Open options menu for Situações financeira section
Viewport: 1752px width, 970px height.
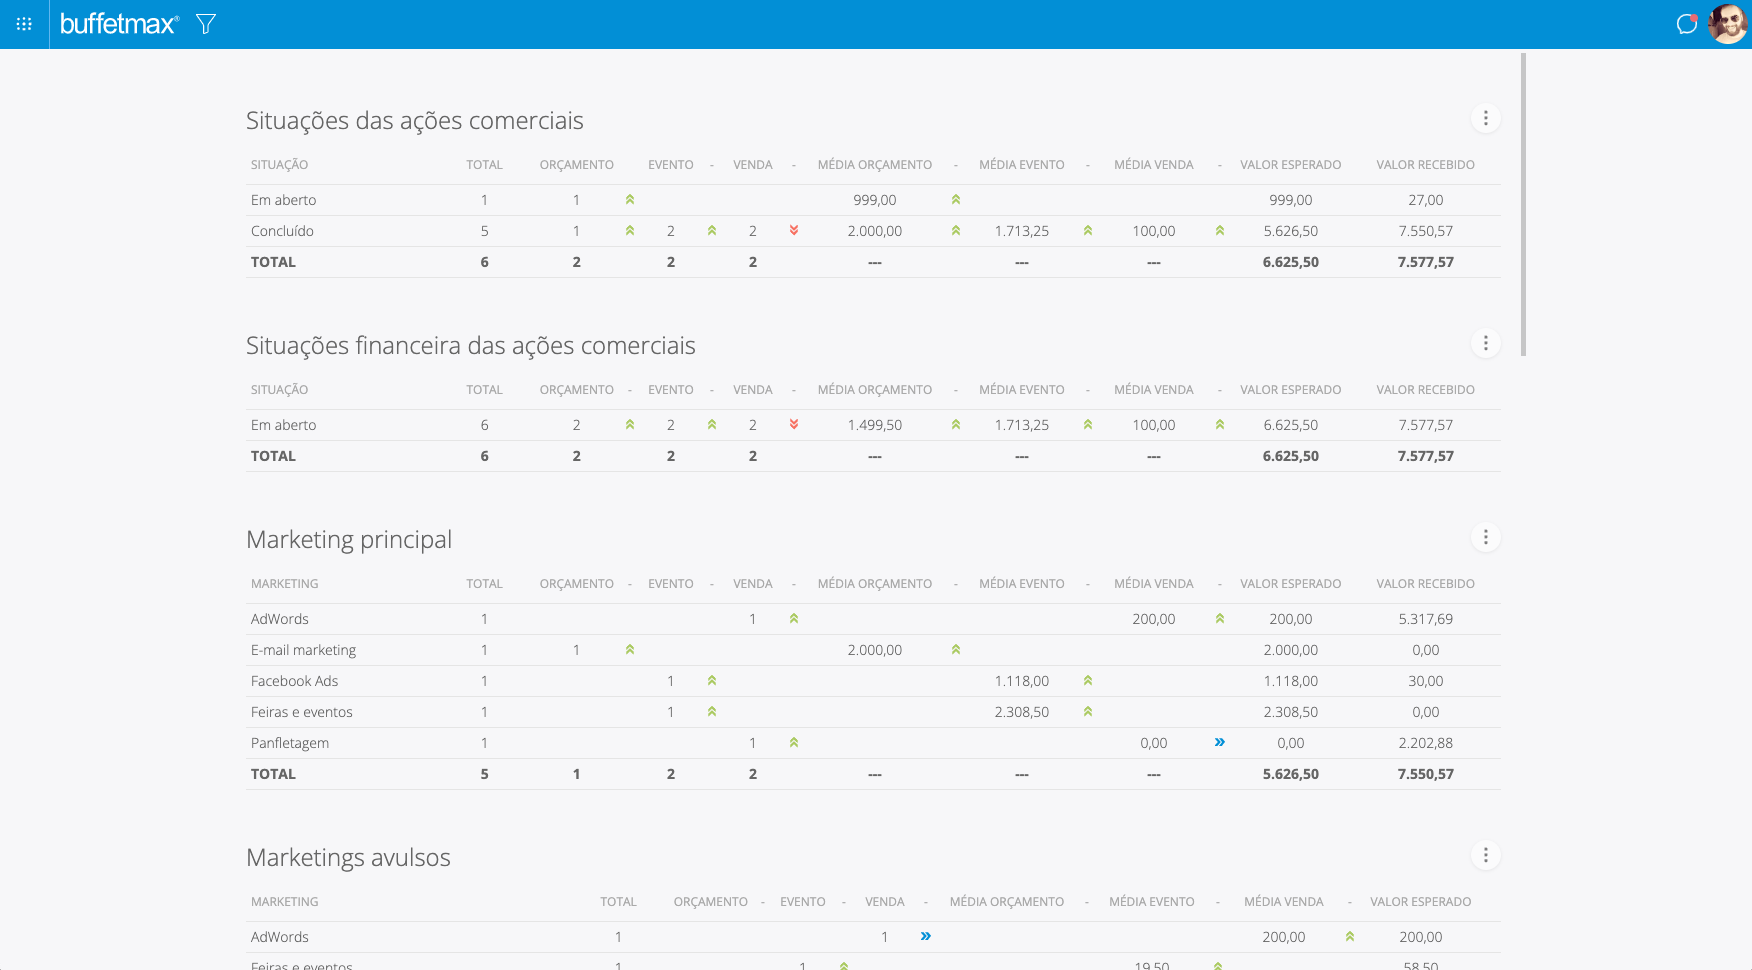[1486, 343]
